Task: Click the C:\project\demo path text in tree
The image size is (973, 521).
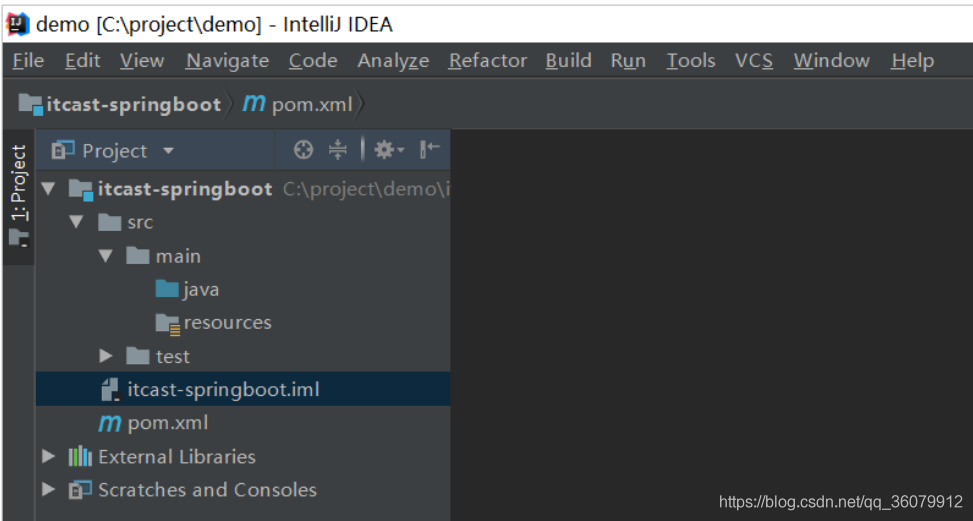Action: [366, 189]
